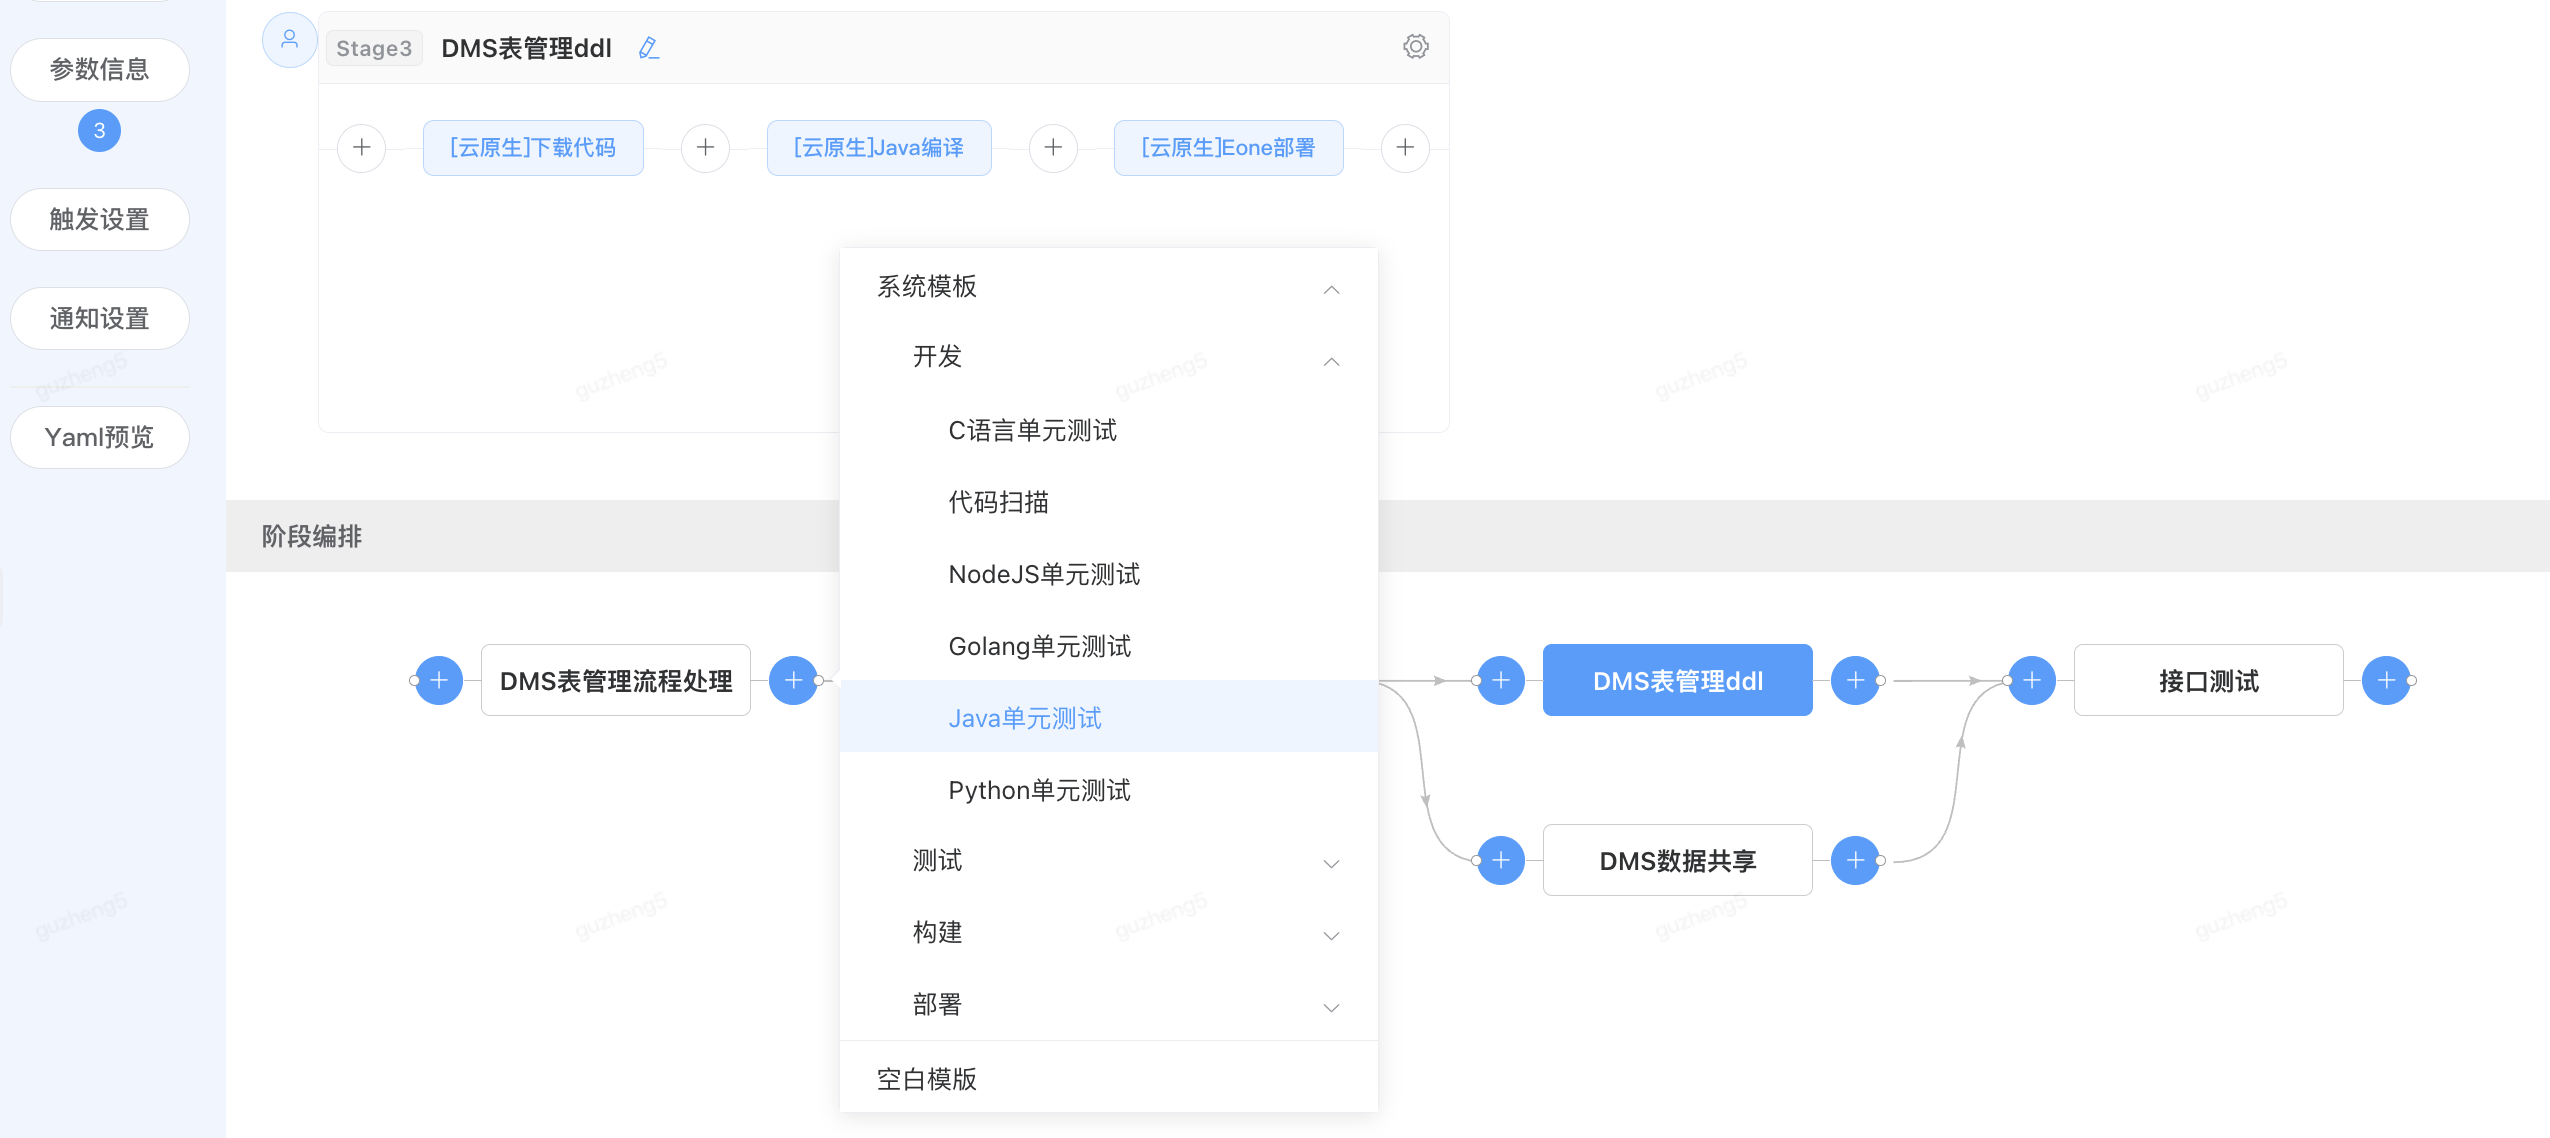Choose Python单元测试 template
Image resolution: width=2550 pixels, height=1138 pixels.
(1109, 791)
